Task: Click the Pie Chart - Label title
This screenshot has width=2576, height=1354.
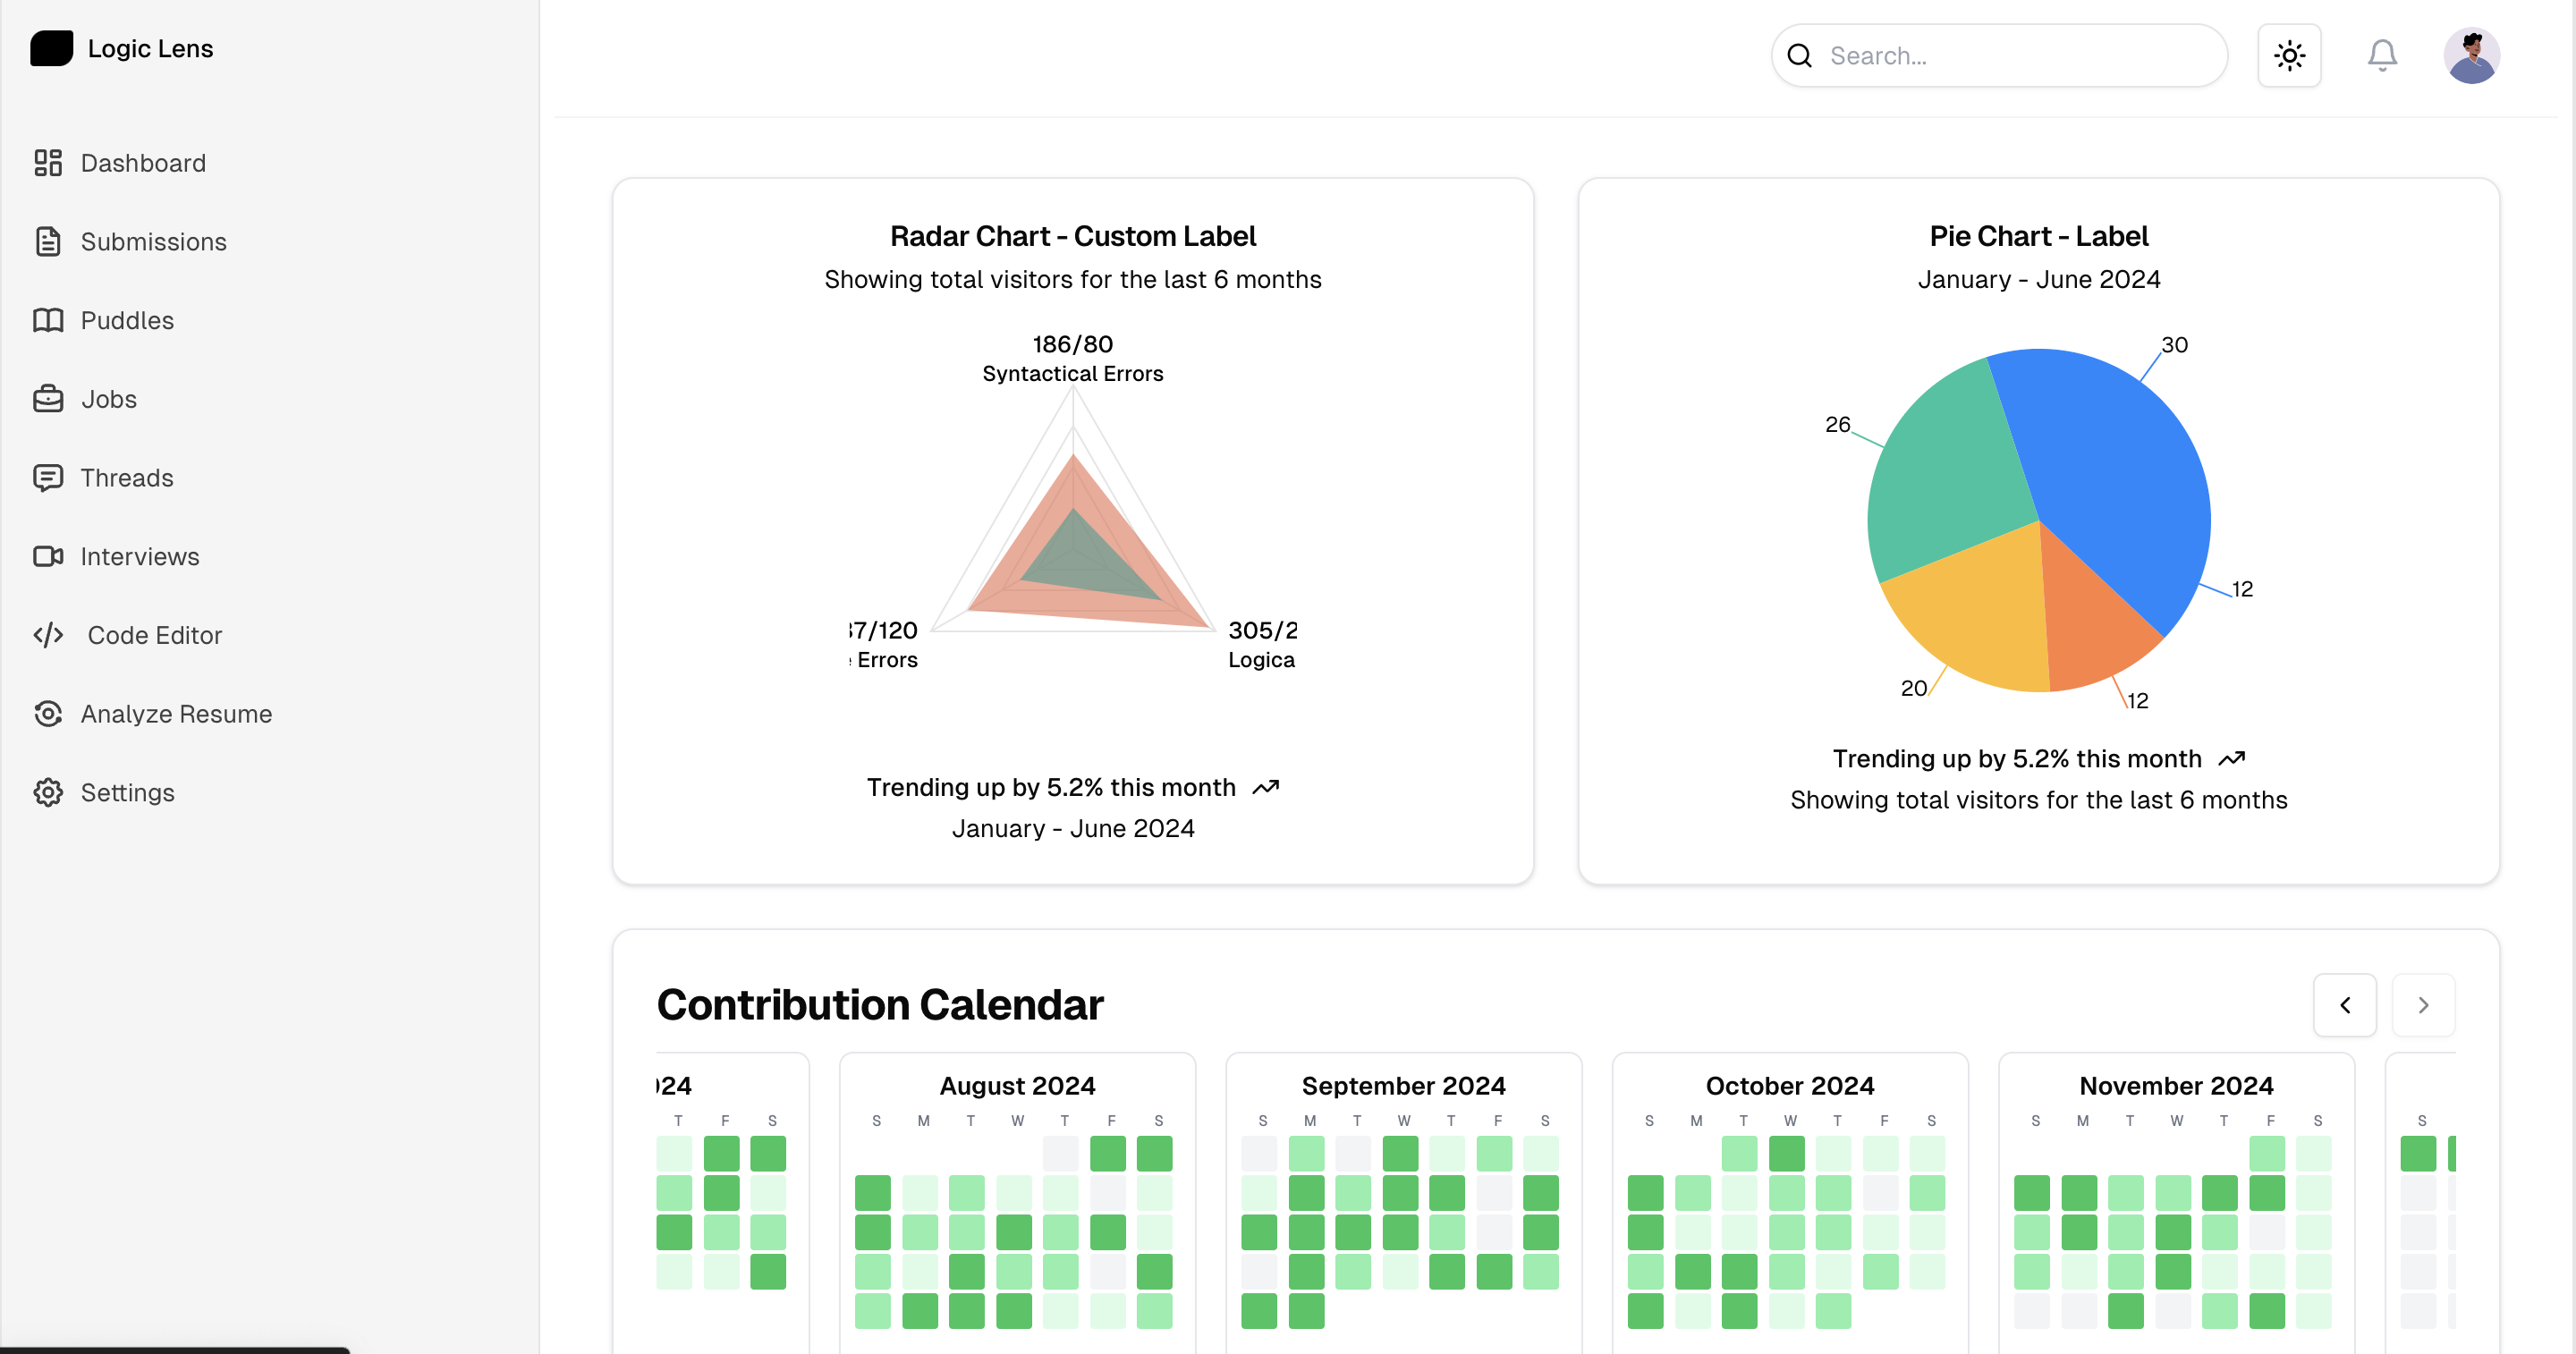Action: click(2038, 236)
